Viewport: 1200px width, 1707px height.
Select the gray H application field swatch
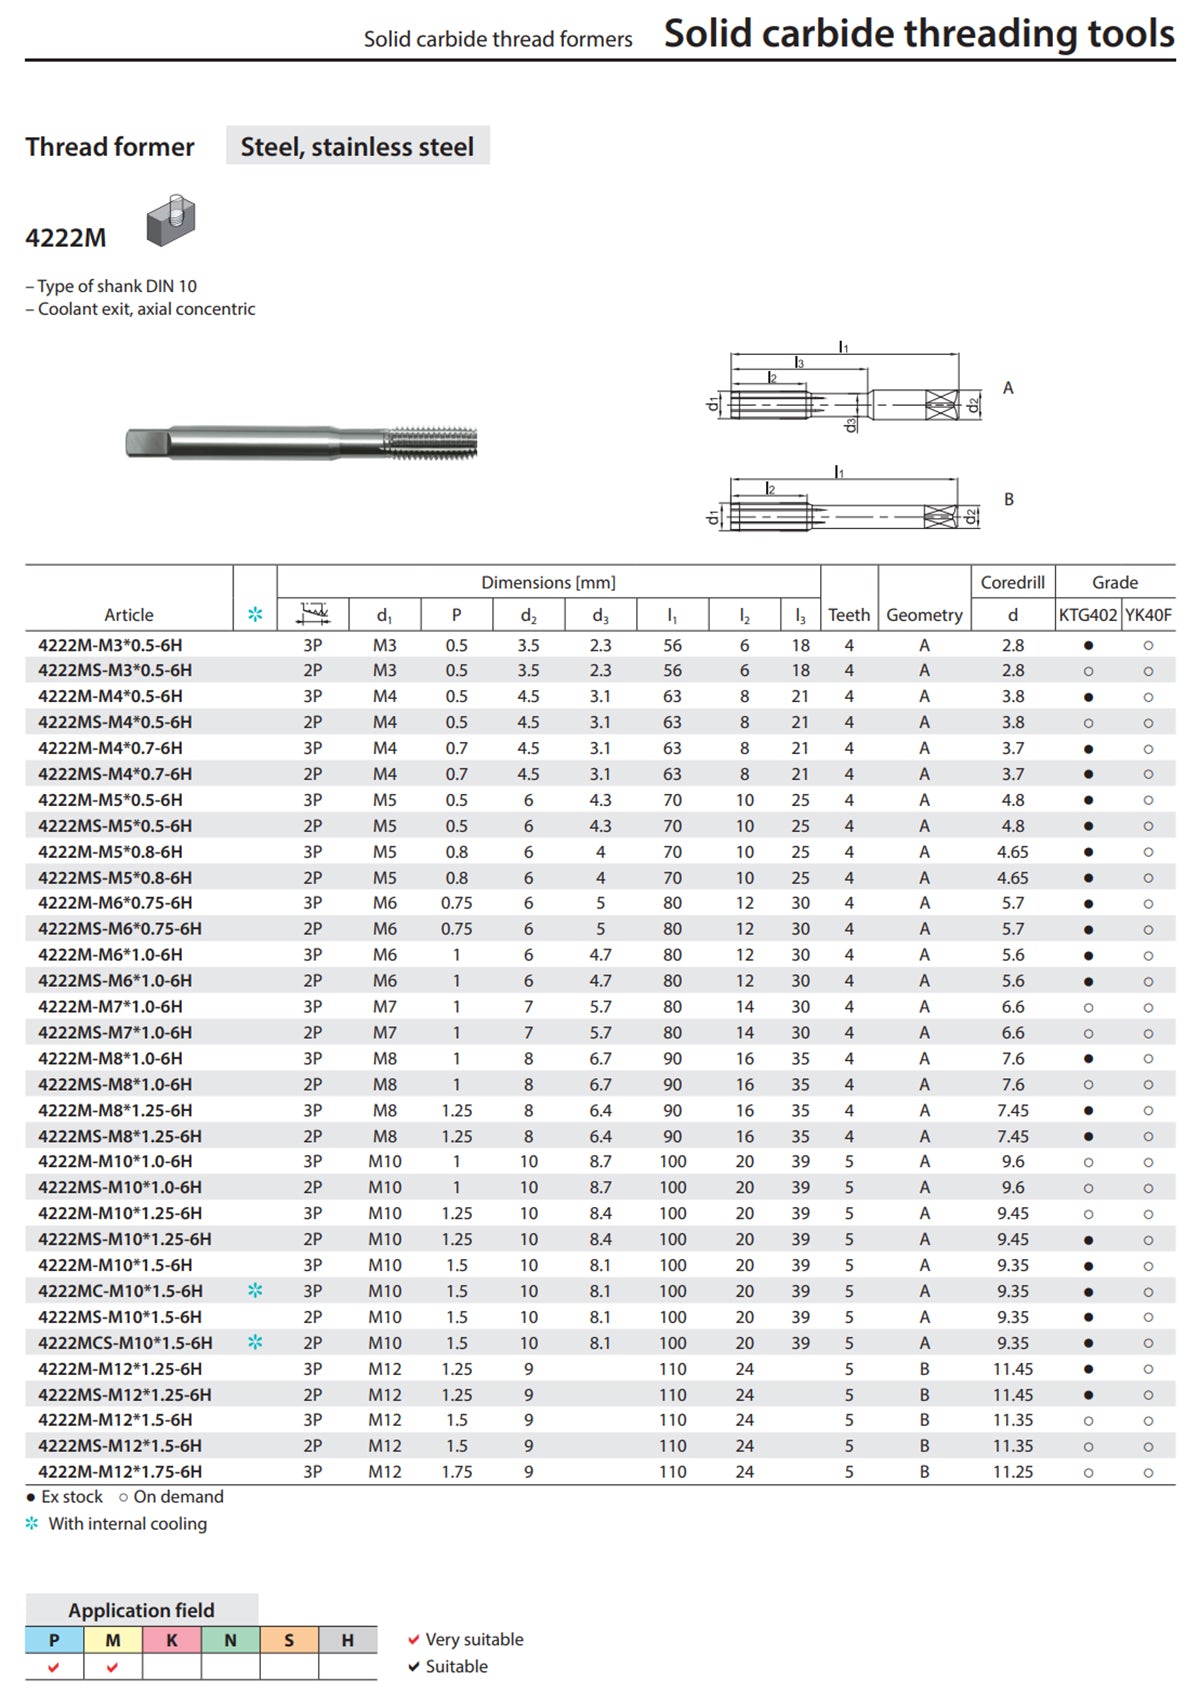[x=348, y=1640]
